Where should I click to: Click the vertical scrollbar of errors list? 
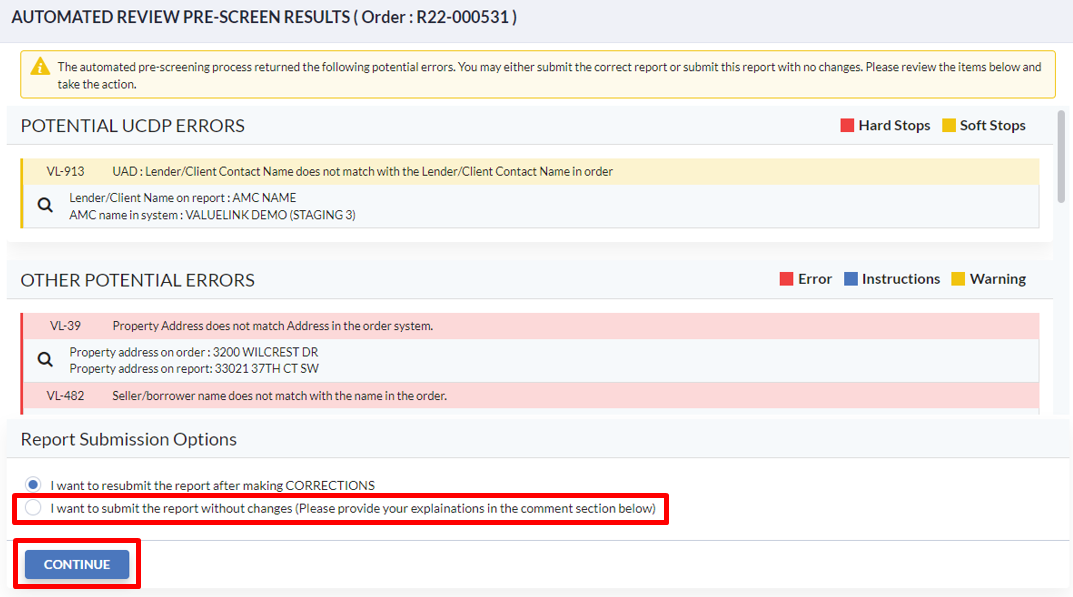coord(1061,156)
